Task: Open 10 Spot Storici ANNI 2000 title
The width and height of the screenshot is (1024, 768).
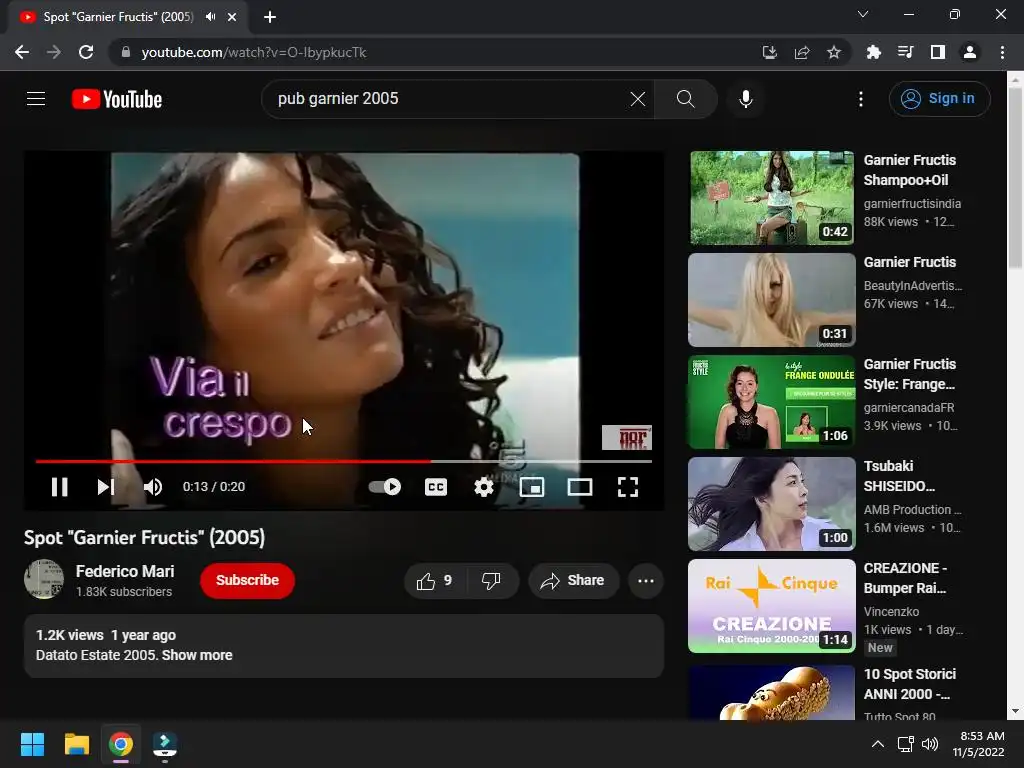Action: (x=910, y=684)
